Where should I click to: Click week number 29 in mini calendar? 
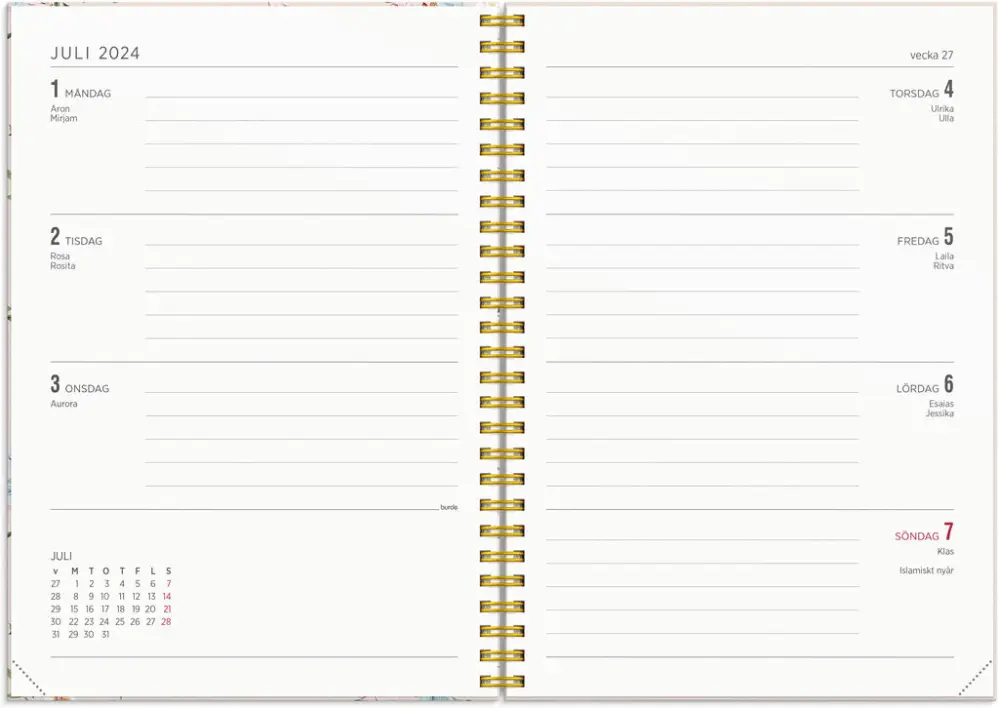click(x=55, y=609)
